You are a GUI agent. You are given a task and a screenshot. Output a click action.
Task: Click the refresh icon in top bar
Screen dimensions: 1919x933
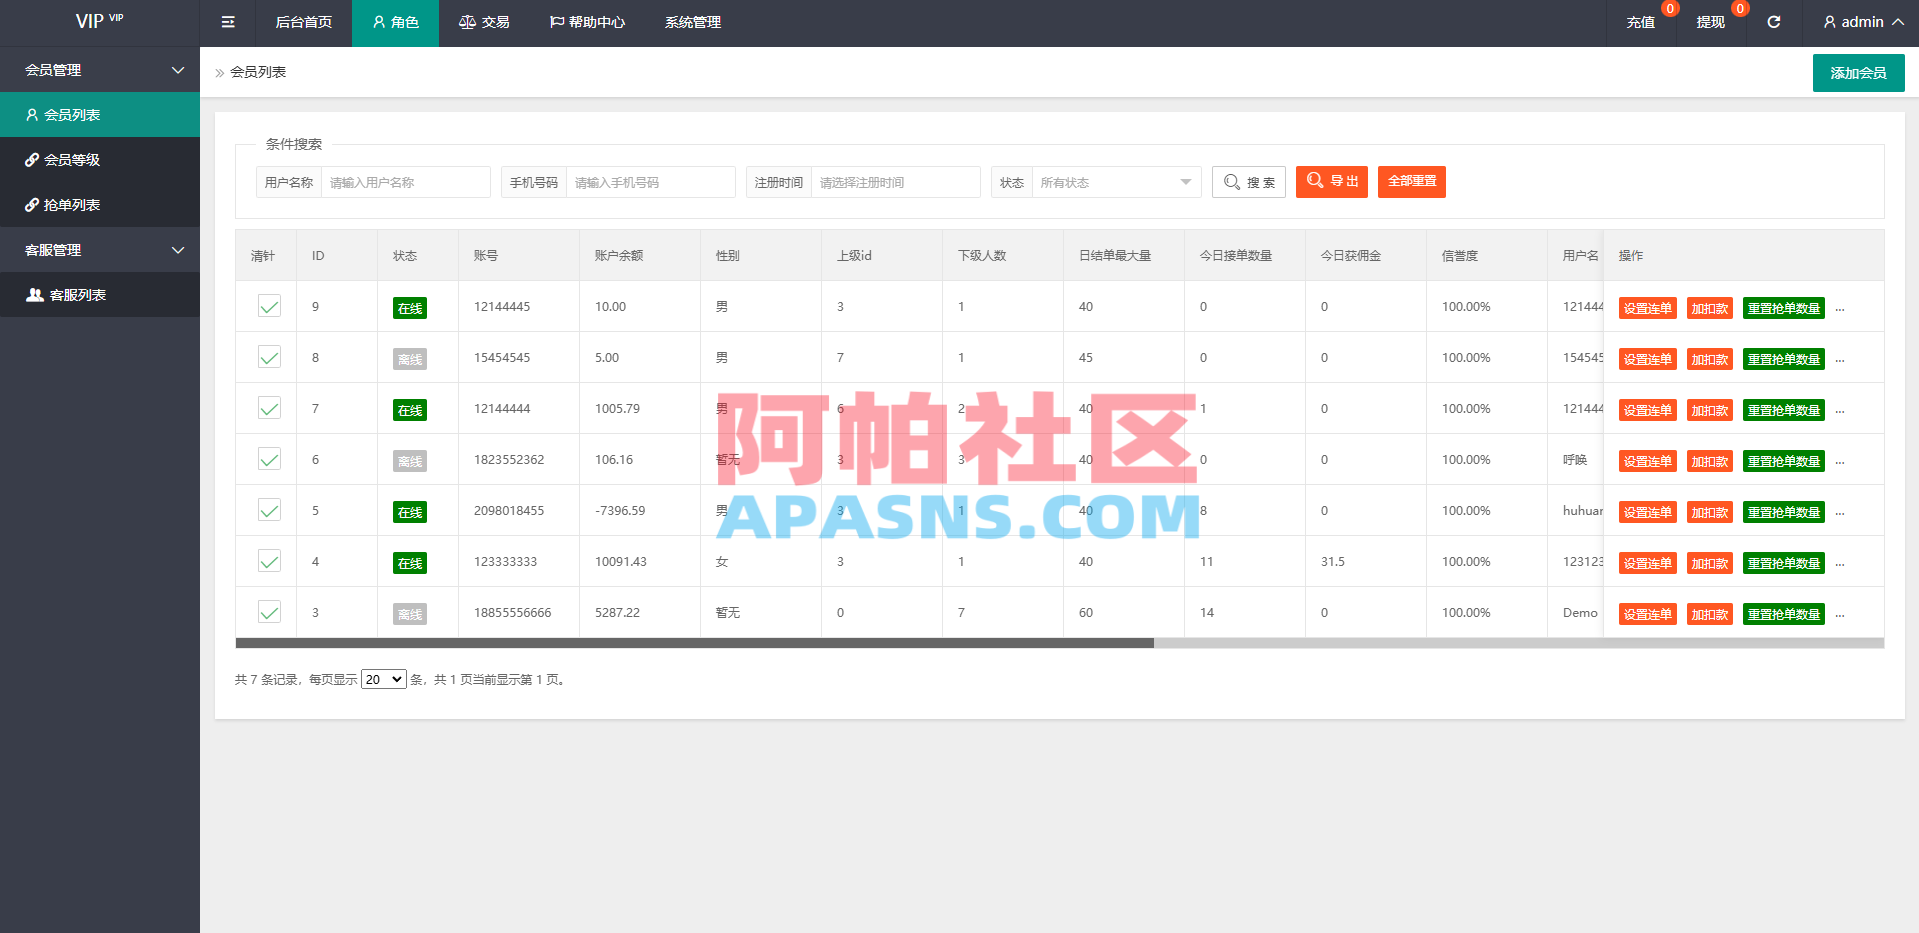(1773, 21)
